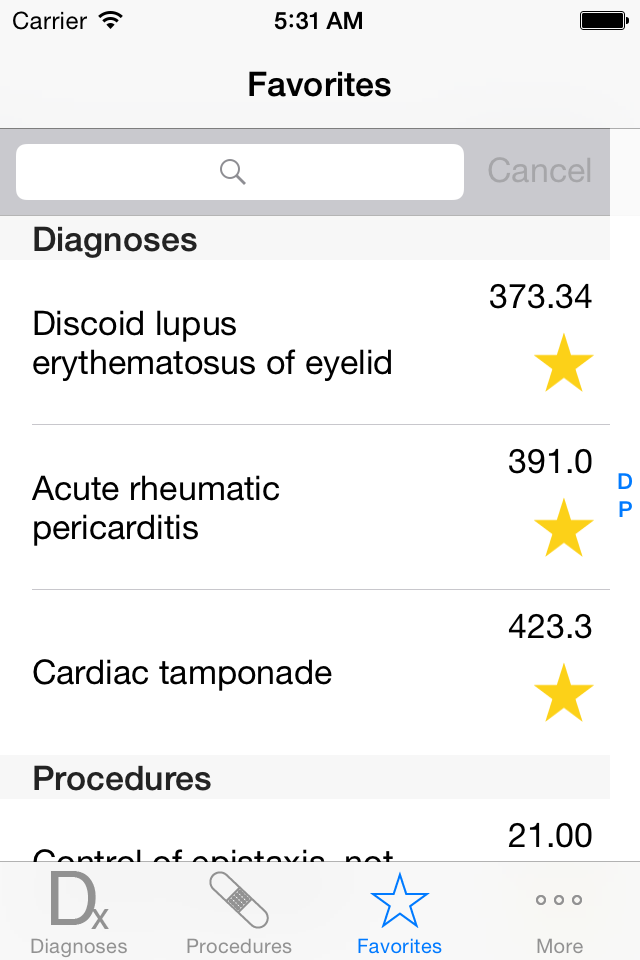Open the Diagnoses Dx tab icon
640x960 pixels.
79,900
